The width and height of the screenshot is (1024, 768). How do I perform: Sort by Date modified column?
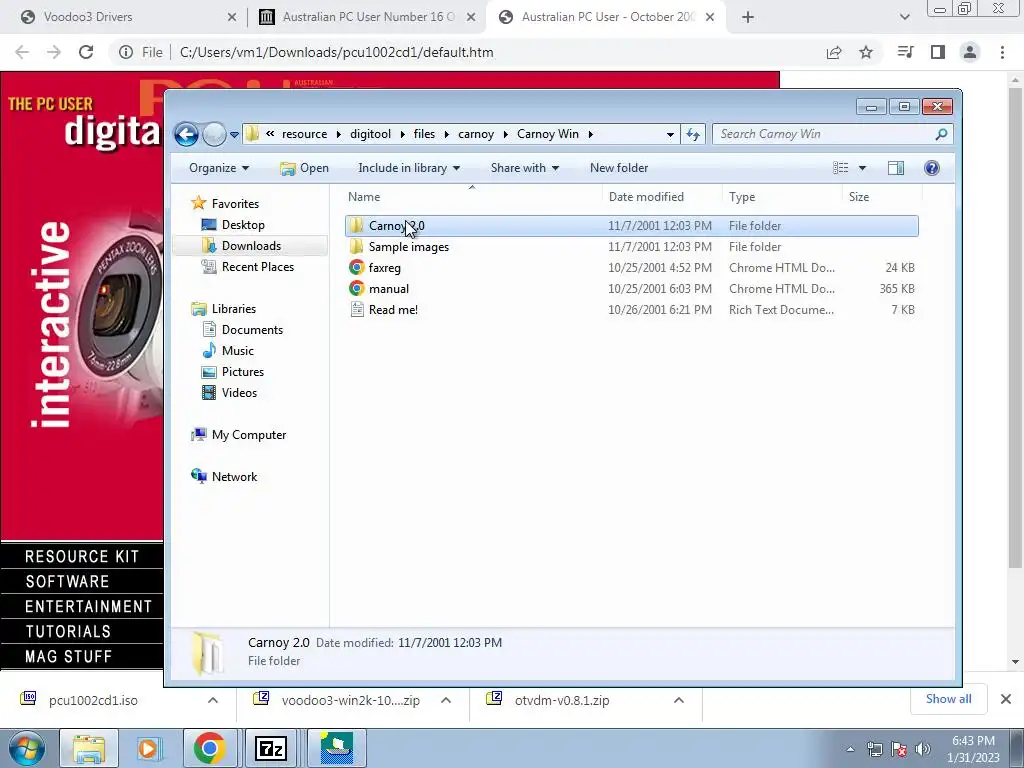(662, 197)
